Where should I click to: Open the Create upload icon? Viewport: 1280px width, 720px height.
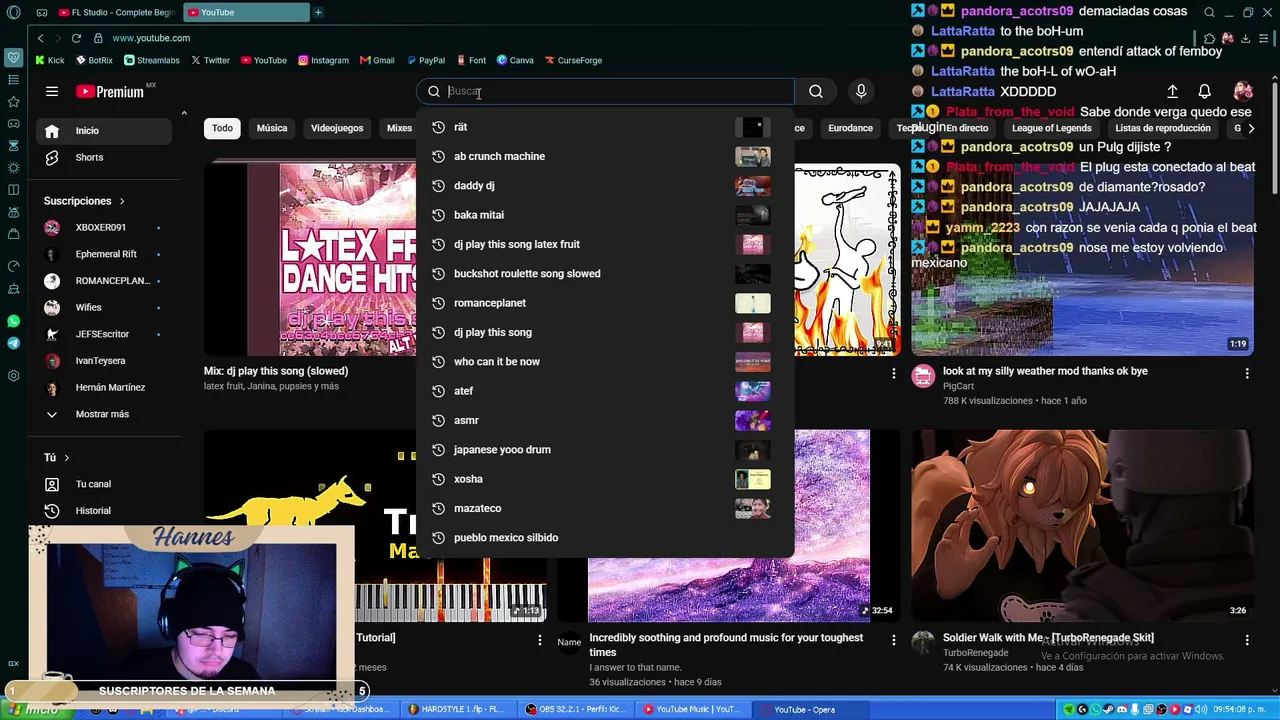click(1172, 92)
